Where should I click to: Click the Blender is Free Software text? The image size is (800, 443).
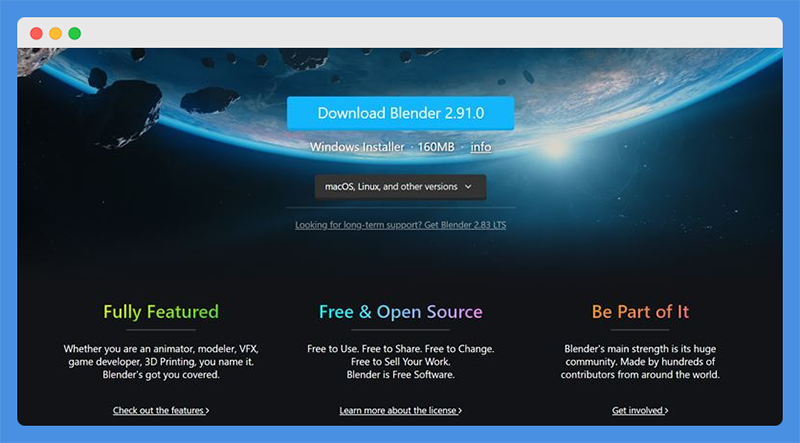point(401,375)
